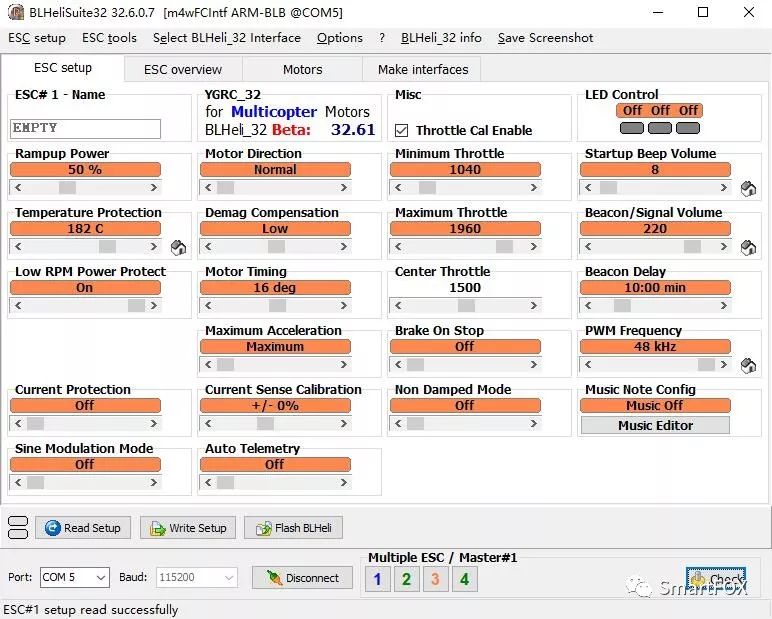Toggle the third LED Control indicator
The width and height of the screenshot is (772, 619).
pos(688,128)
